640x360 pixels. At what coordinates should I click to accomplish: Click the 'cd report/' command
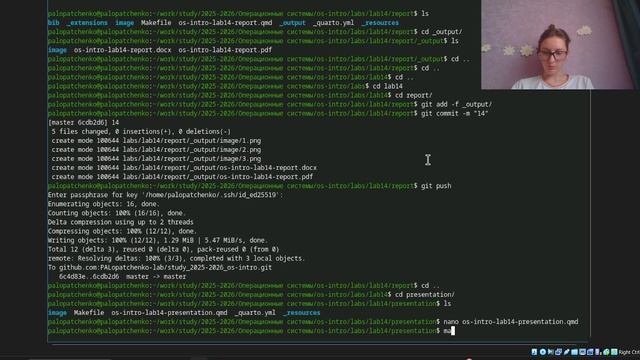coord(413,95)
